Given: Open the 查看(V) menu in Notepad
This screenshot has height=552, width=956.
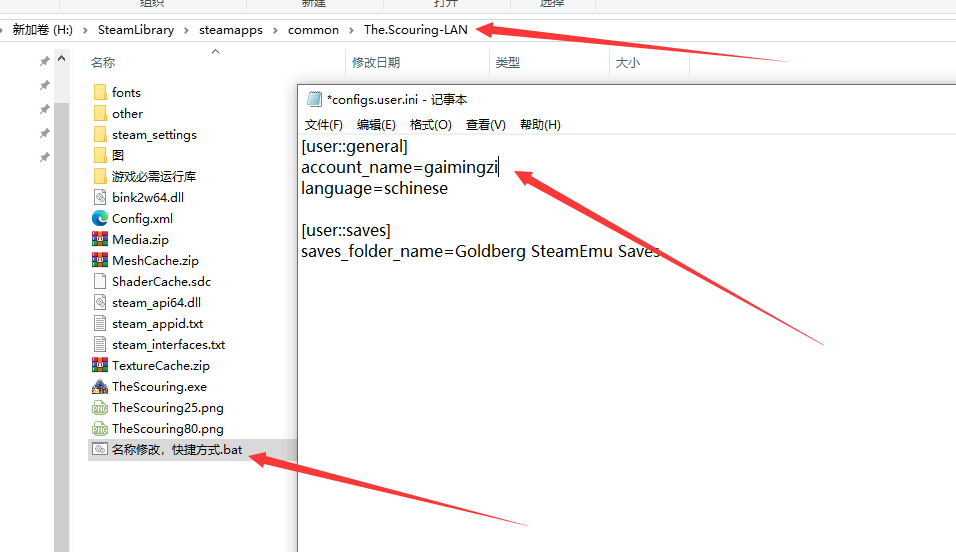Looking at the screenshot, I should 485,125.
